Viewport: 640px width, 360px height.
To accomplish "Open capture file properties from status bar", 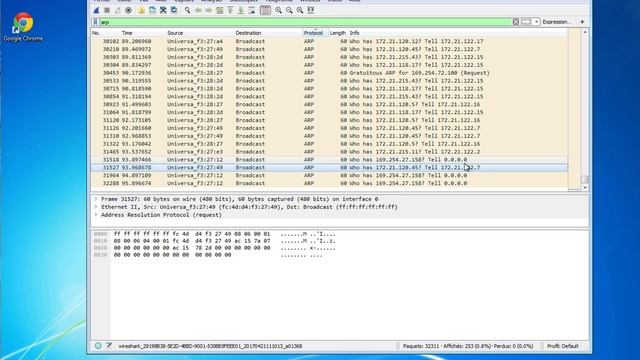I will pyautogui.click(x=109, y=346).
